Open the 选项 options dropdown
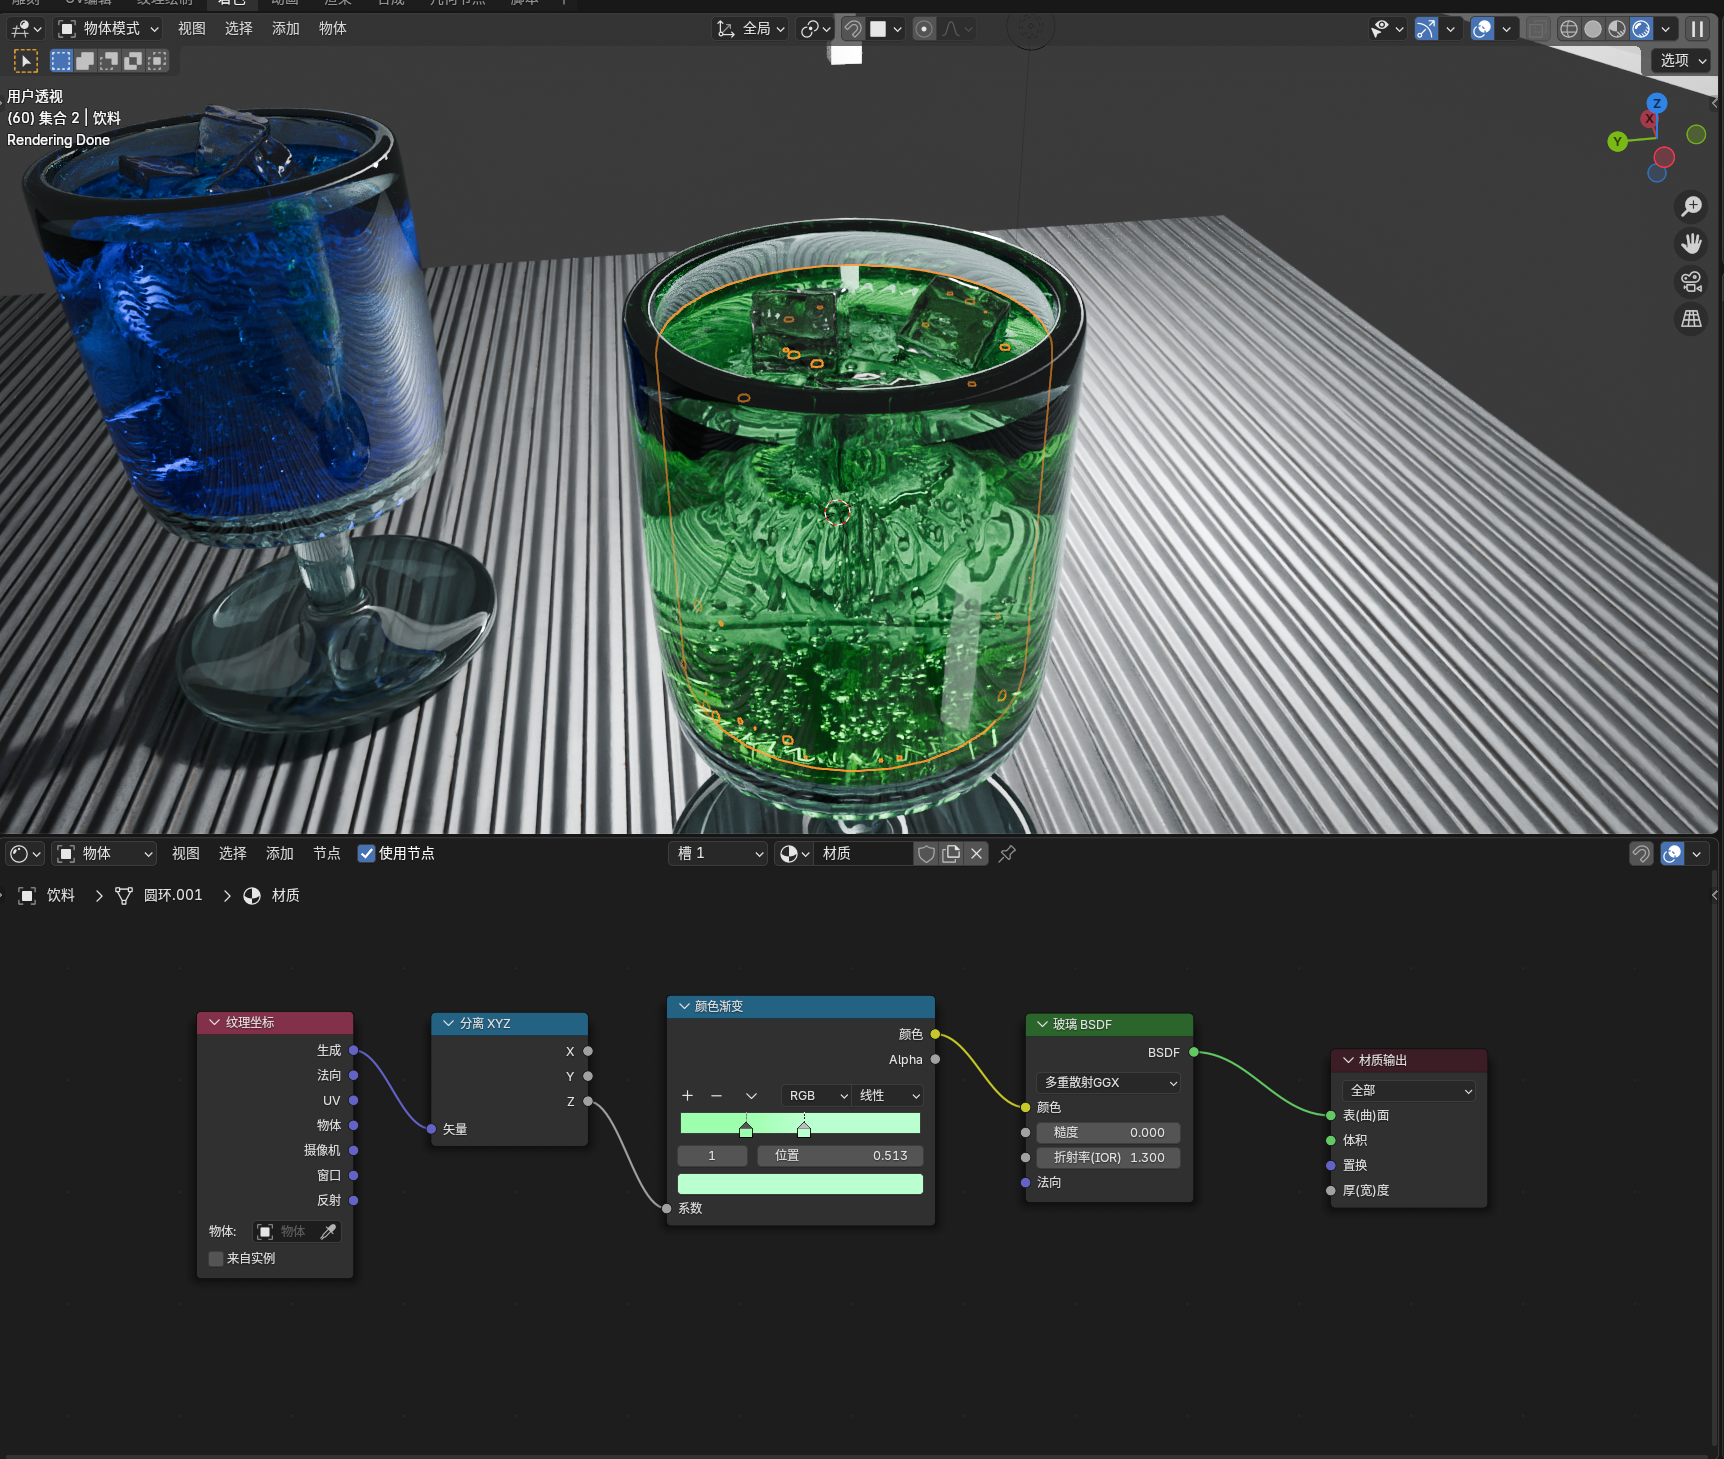The width and height of the screenshot is (1724, 1459). coord(1683,61)
